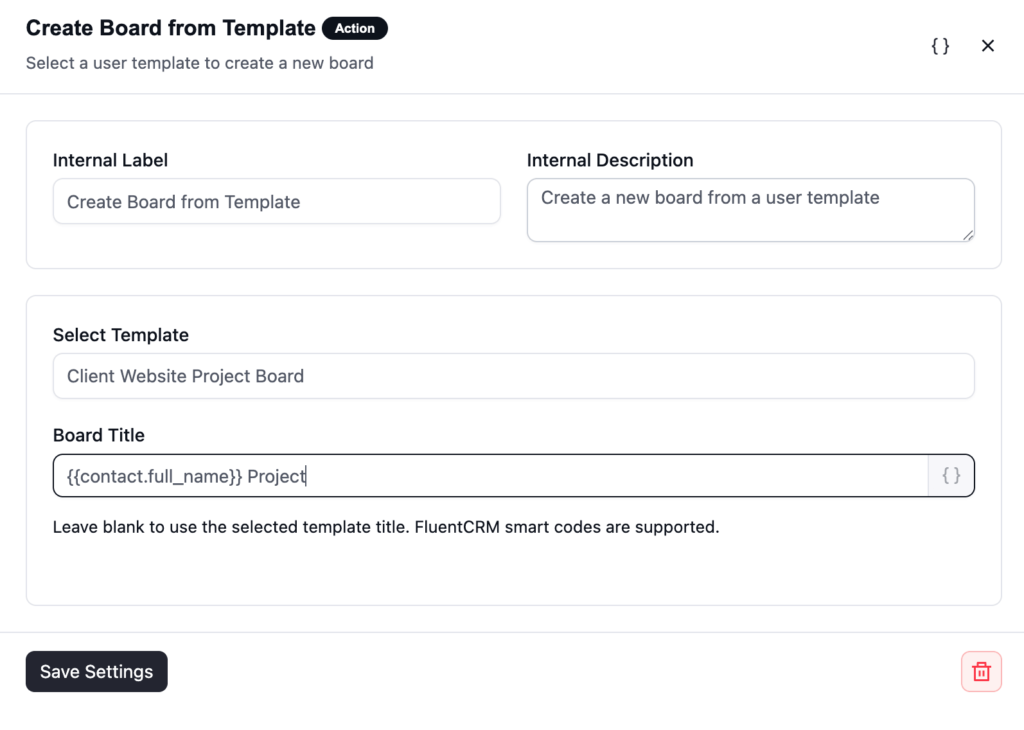Click the subtitle about selecting a user template
This screenshot has height=730, width=1024.
200,63
